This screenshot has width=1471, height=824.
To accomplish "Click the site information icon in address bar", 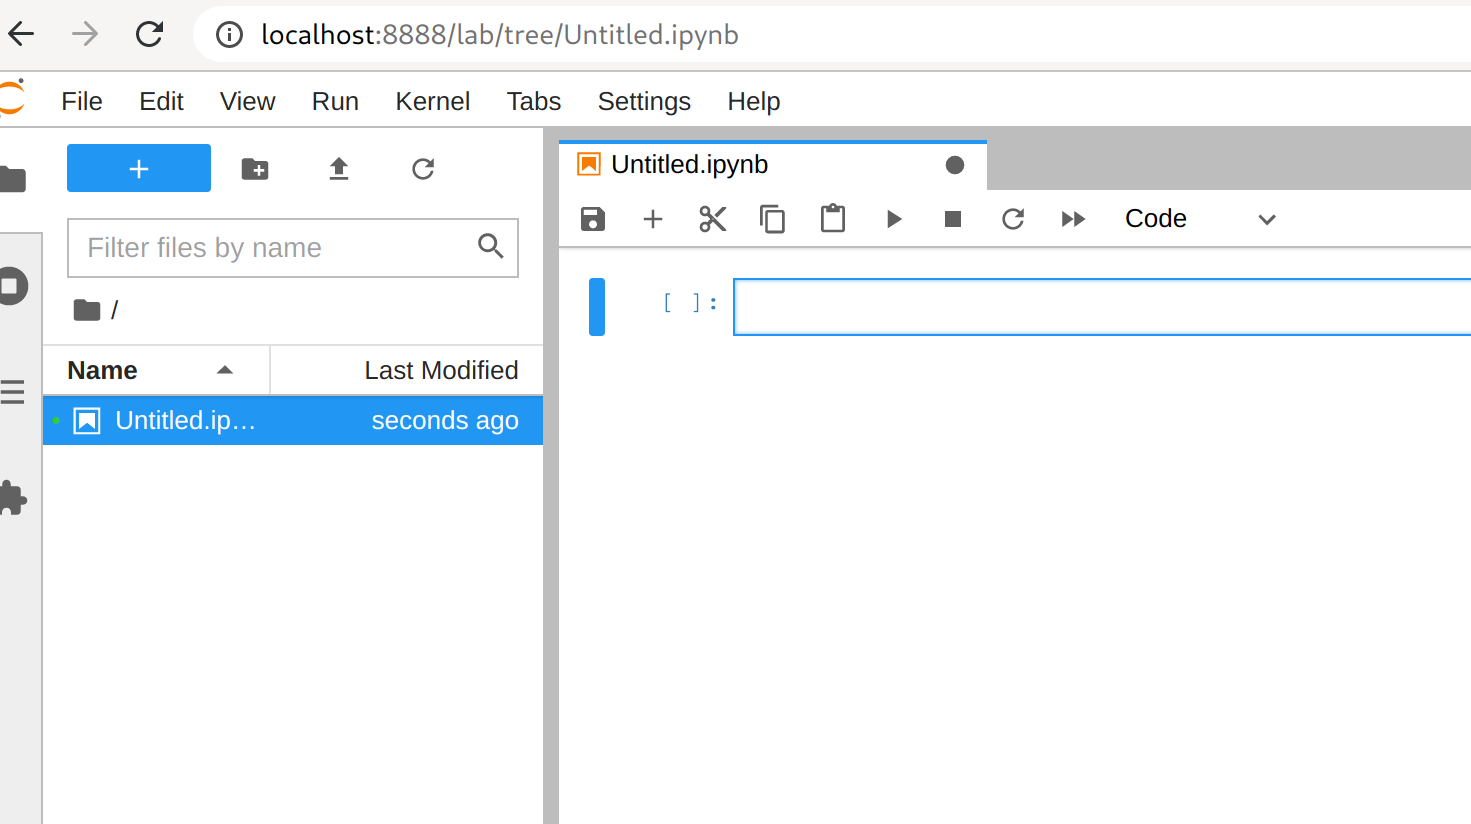I will (x=229, y=35).
